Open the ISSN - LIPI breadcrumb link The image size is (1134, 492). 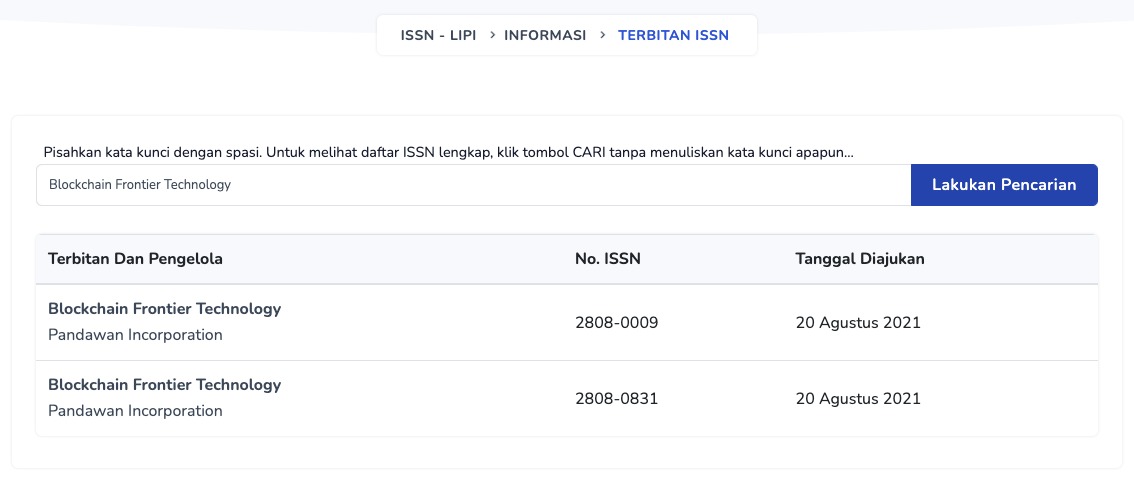[x=437, y=35]
